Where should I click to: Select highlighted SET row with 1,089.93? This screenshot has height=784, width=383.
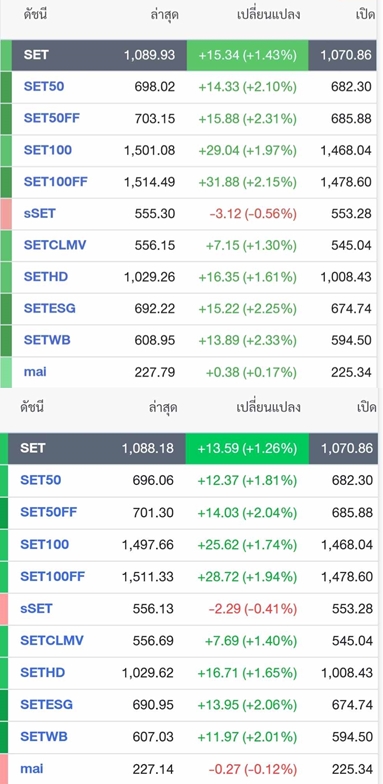[194, 55]
